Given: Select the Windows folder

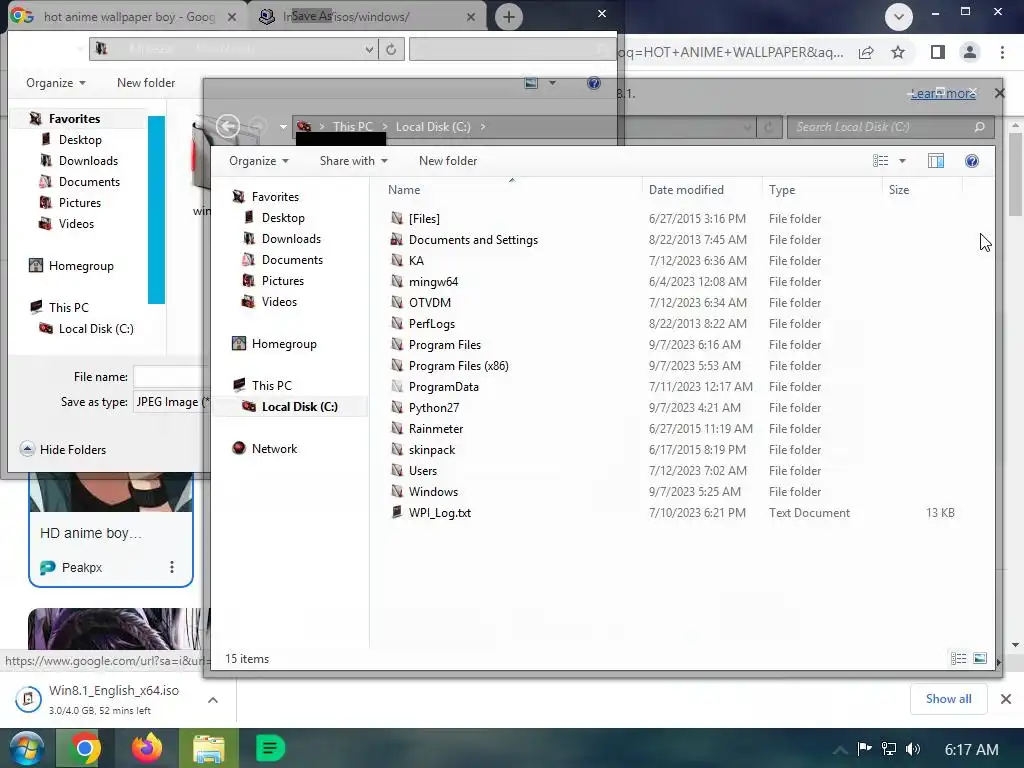Looking at the screenshot, I should (x=433, y=492).
